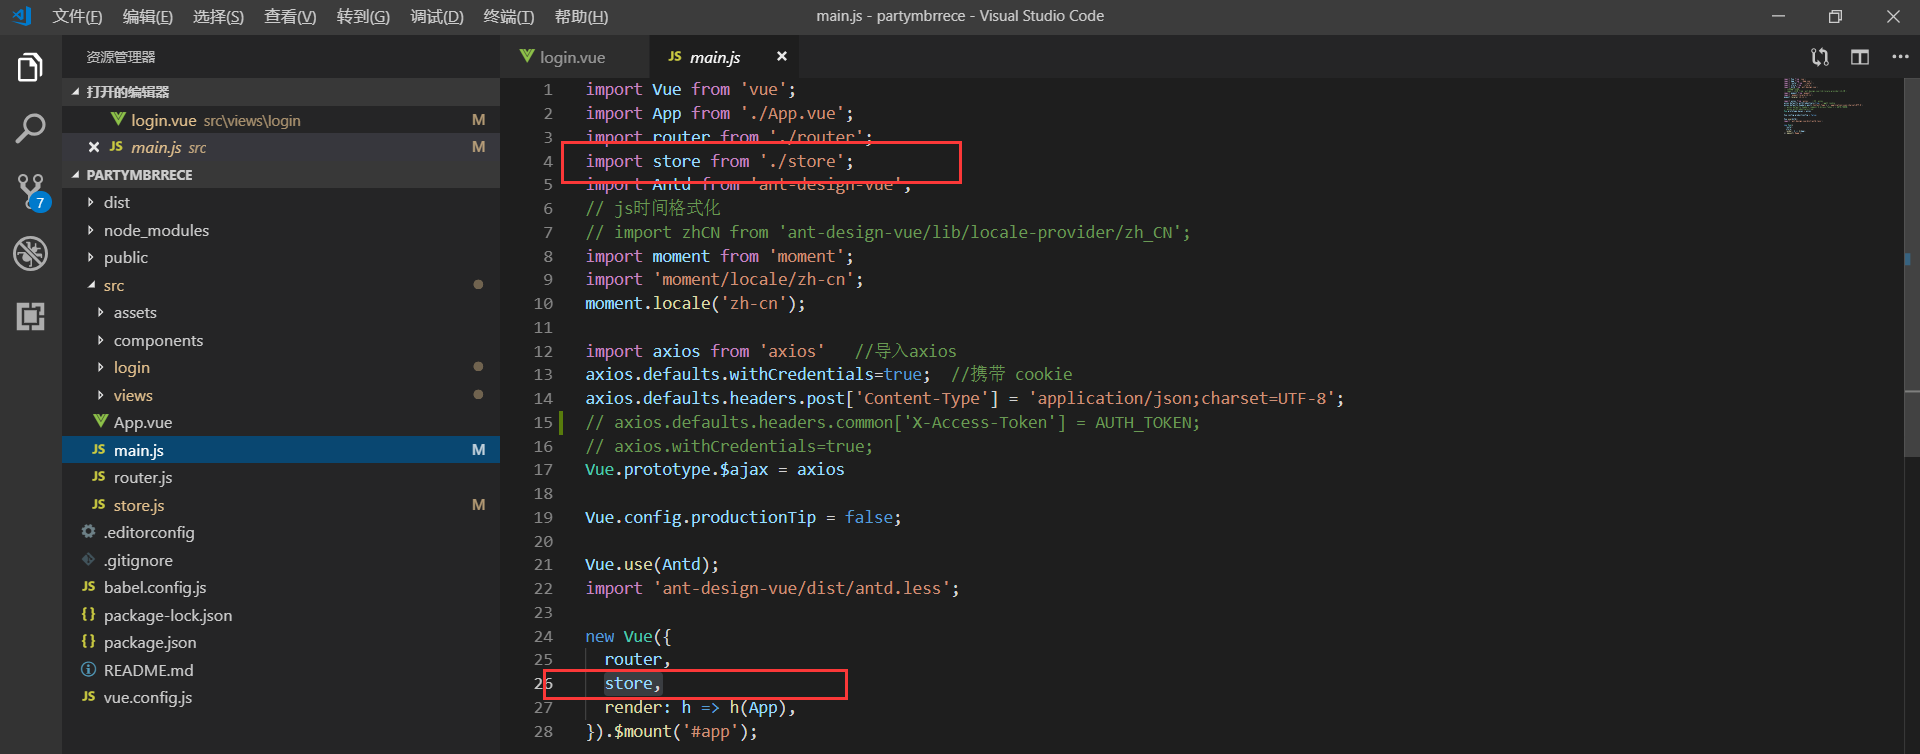The height and width of the screenshot is (754, 1920).
Task: Click the 'Vue.config.productionTip = false;' line
Action: click(743, 517)
